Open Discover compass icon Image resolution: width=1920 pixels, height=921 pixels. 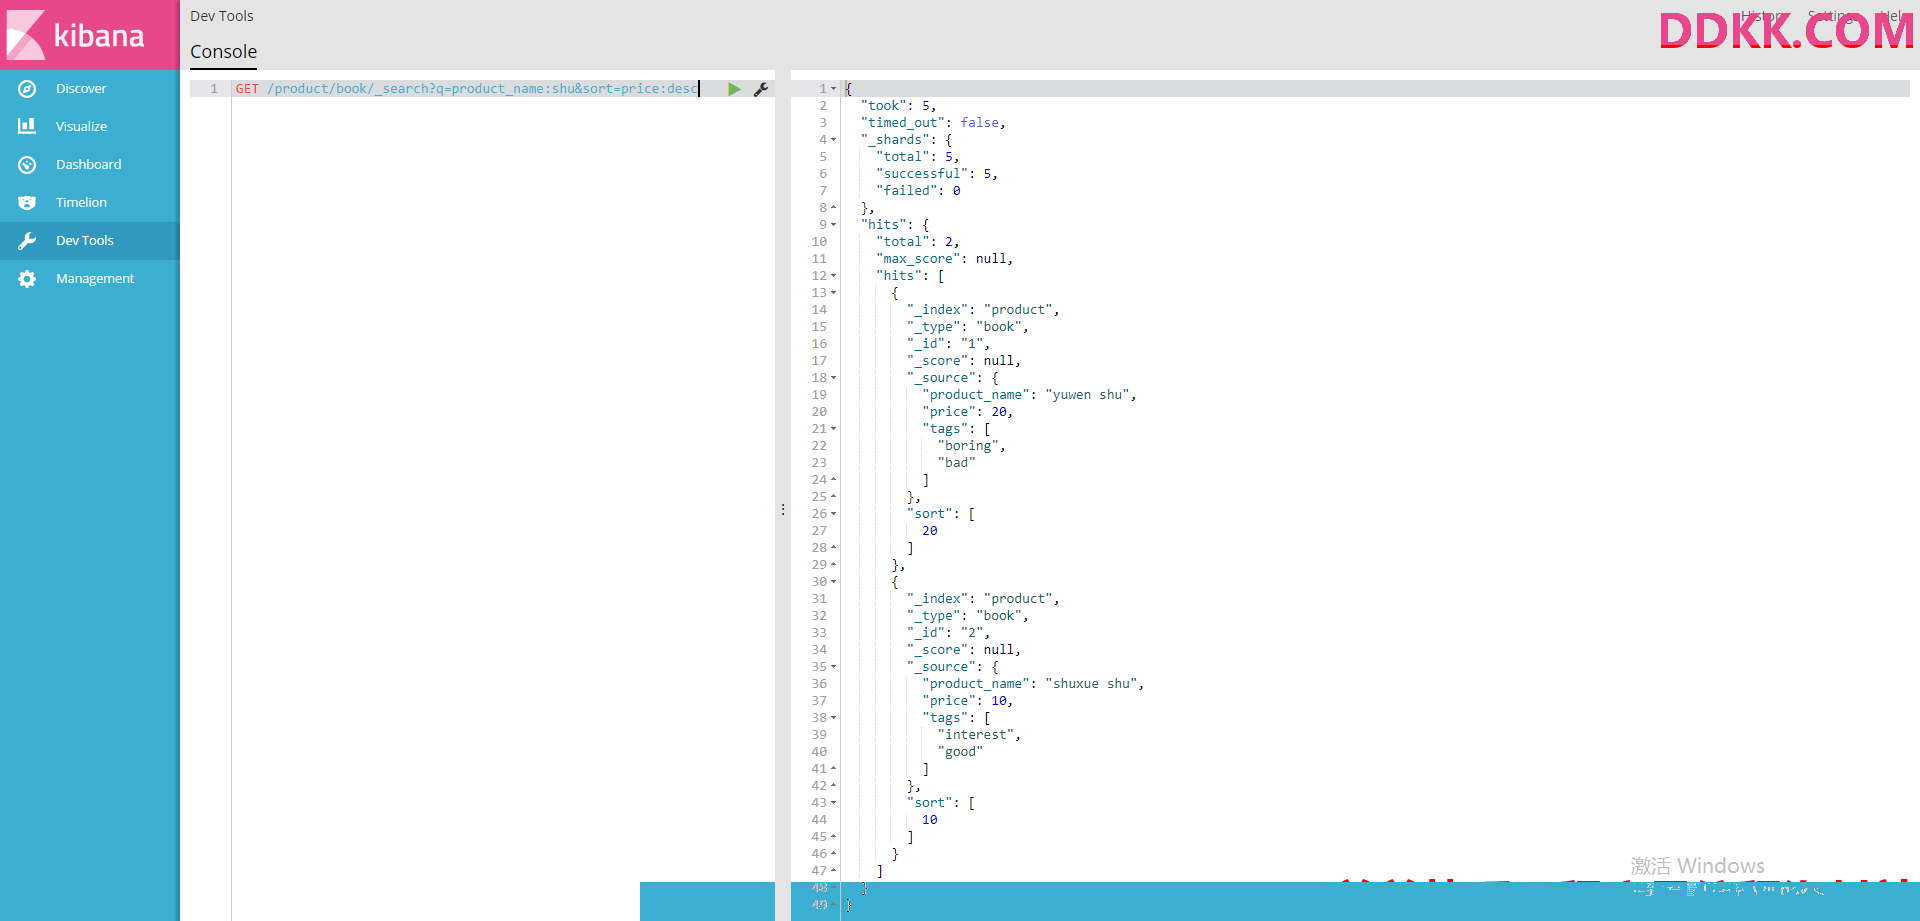coord(27,89)
